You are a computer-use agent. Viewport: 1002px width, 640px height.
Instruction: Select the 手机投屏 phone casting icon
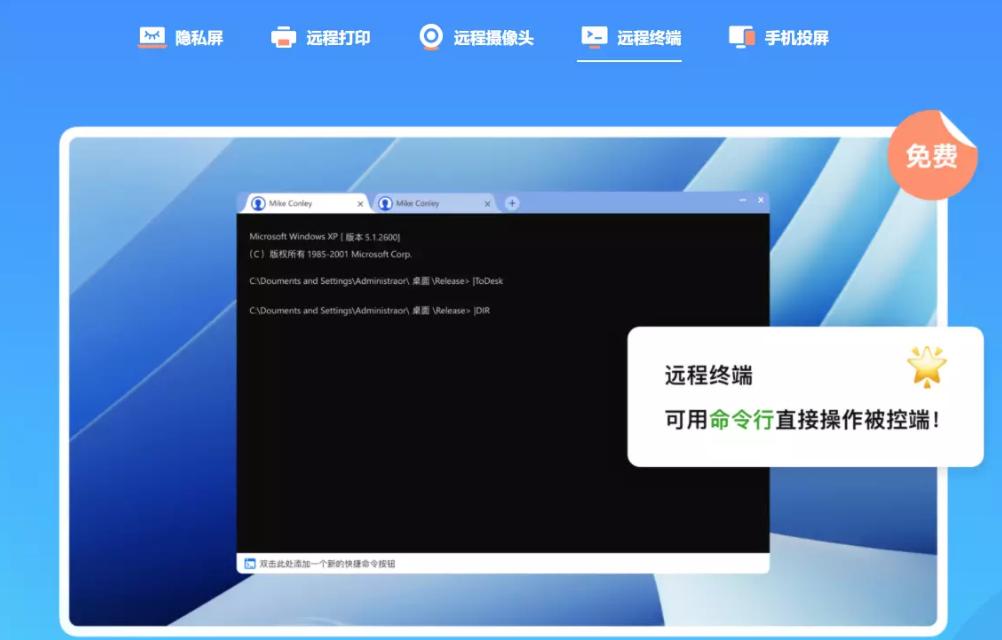click(741, 36)
